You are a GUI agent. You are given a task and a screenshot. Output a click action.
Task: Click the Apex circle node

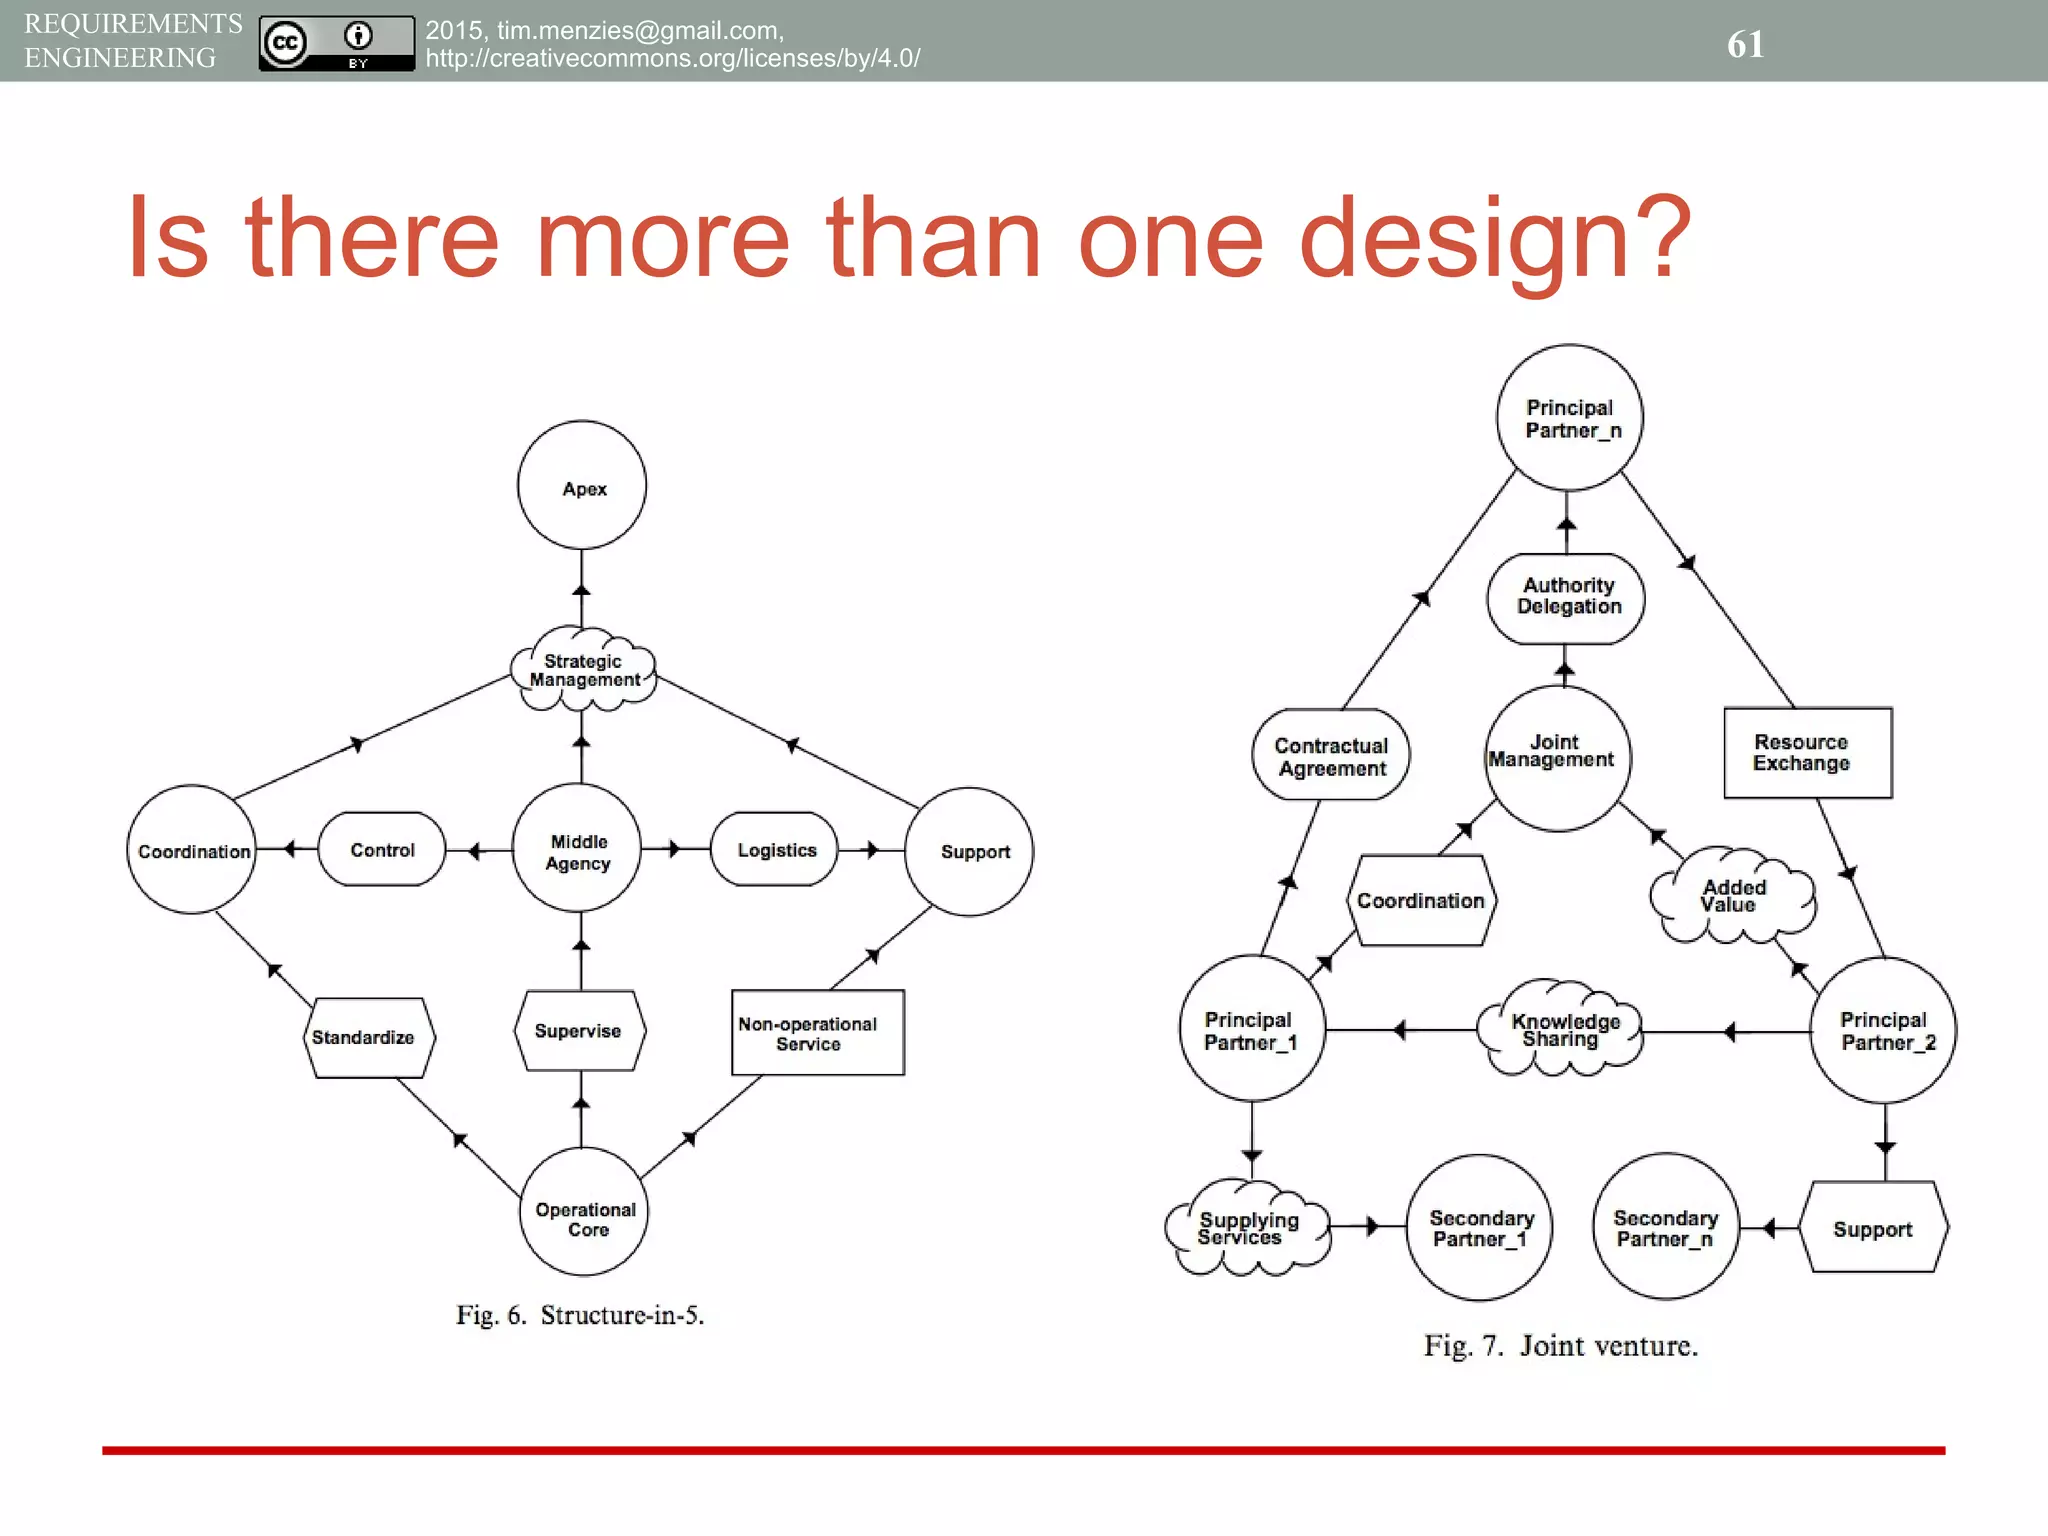point(582,485)
